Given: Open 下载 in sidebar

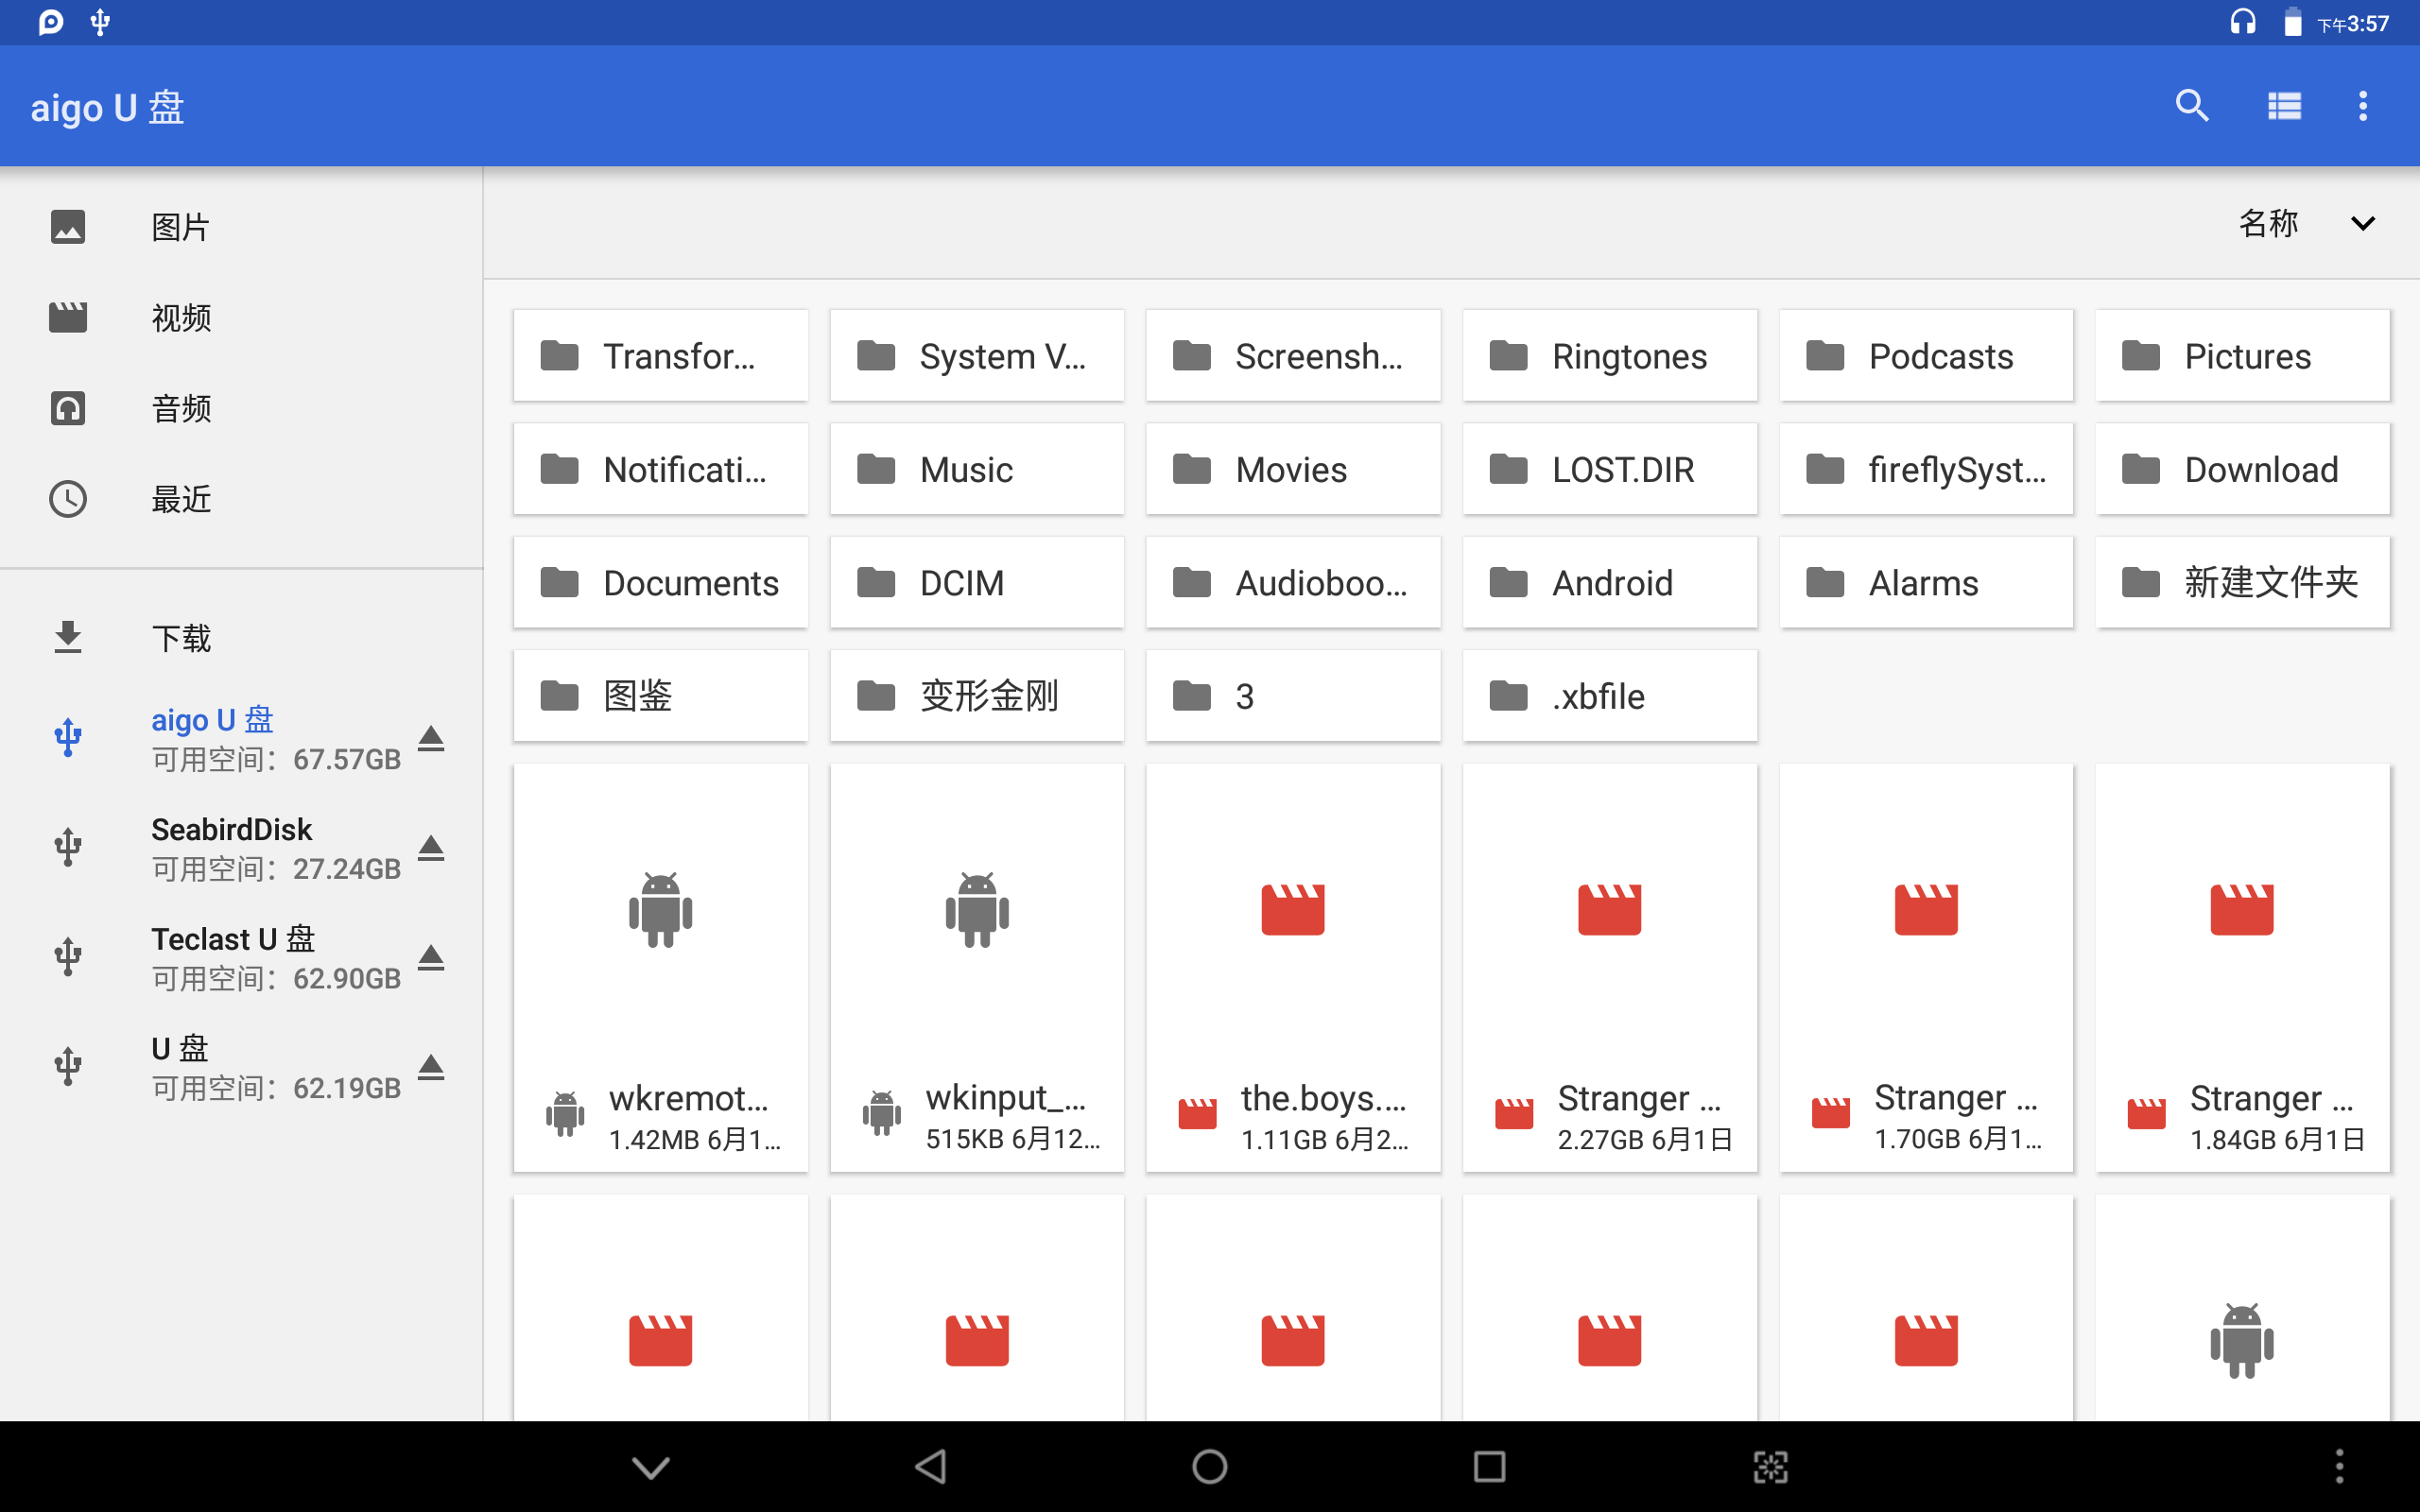Looking at the screenshot, I should pos(241,637).
